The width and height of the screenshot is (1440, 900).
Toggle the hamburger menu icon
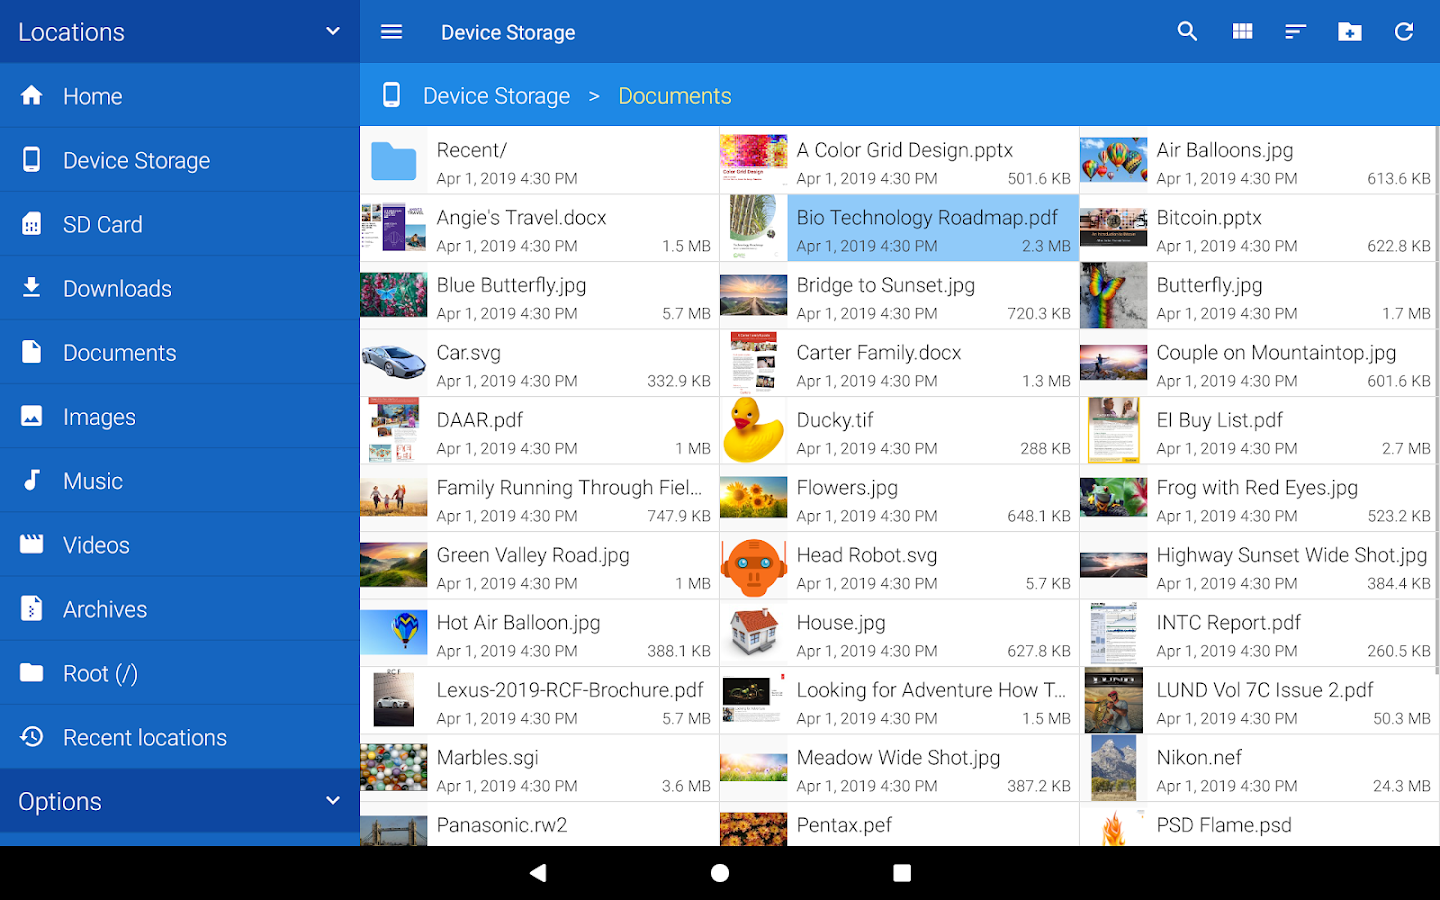(391, 32)
